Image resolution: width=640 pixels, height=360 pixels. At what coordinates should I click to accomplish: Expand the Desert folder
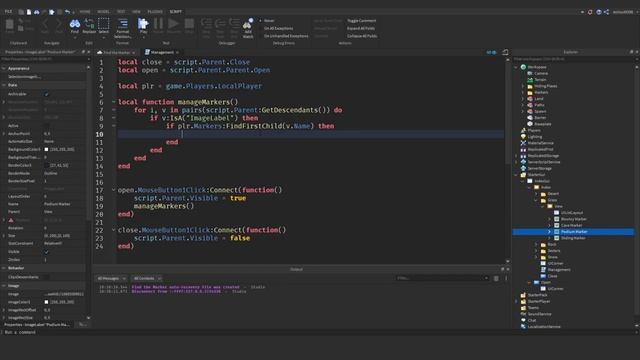[536, 194]
